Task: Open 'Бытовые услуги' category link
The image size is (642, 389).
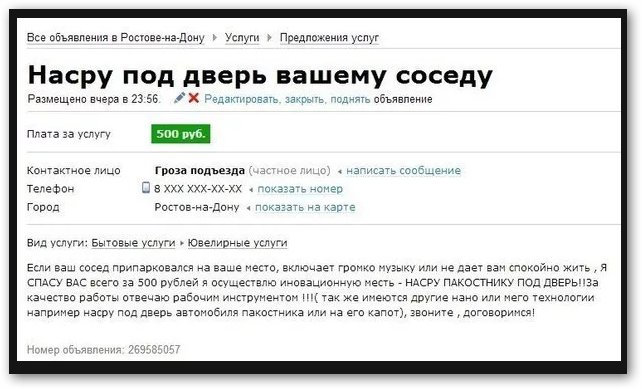Action: tap(133, 243)
